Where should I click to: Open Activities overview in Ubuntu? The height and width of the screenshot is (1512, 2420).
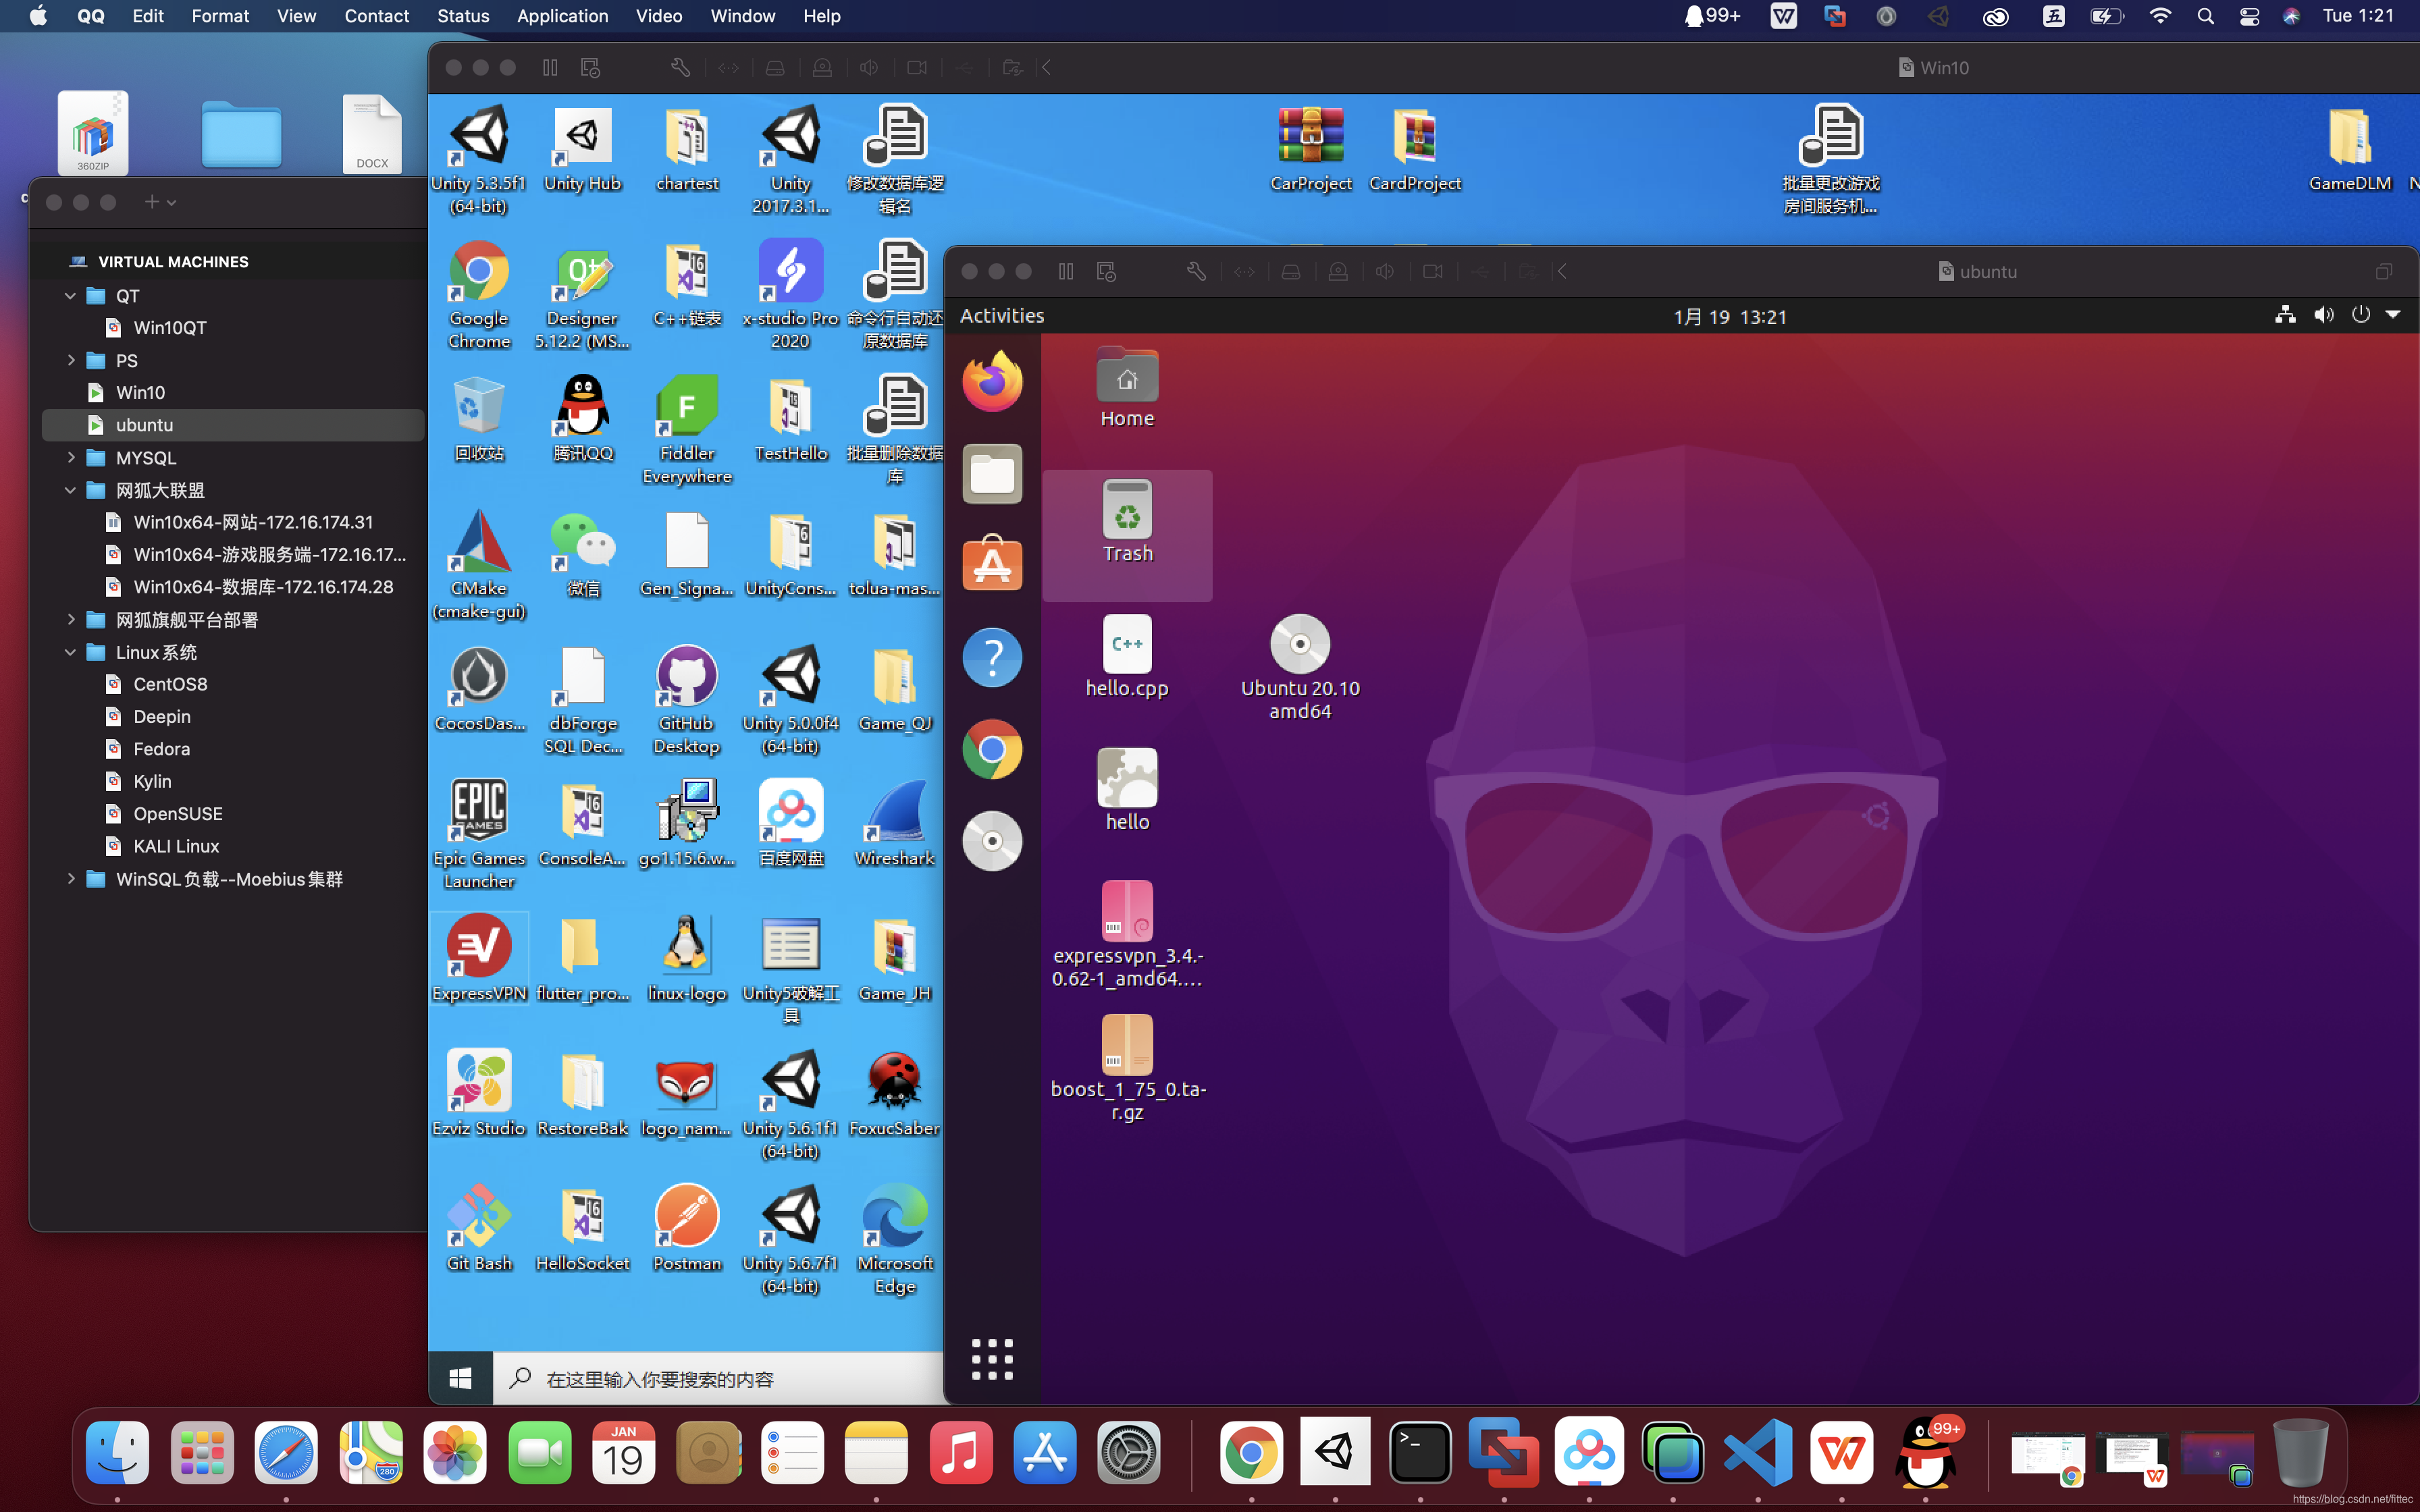point(1002,316)
